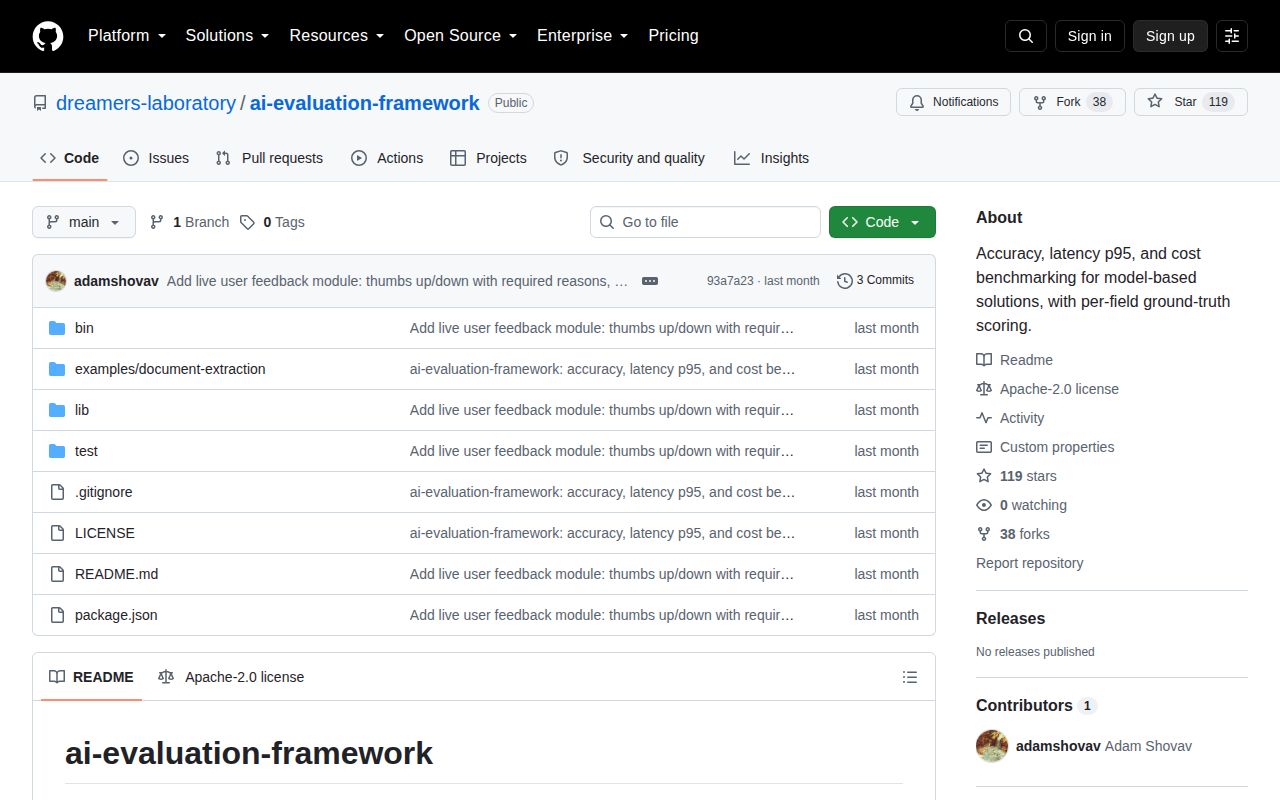View the 1 Branch link

189,222
